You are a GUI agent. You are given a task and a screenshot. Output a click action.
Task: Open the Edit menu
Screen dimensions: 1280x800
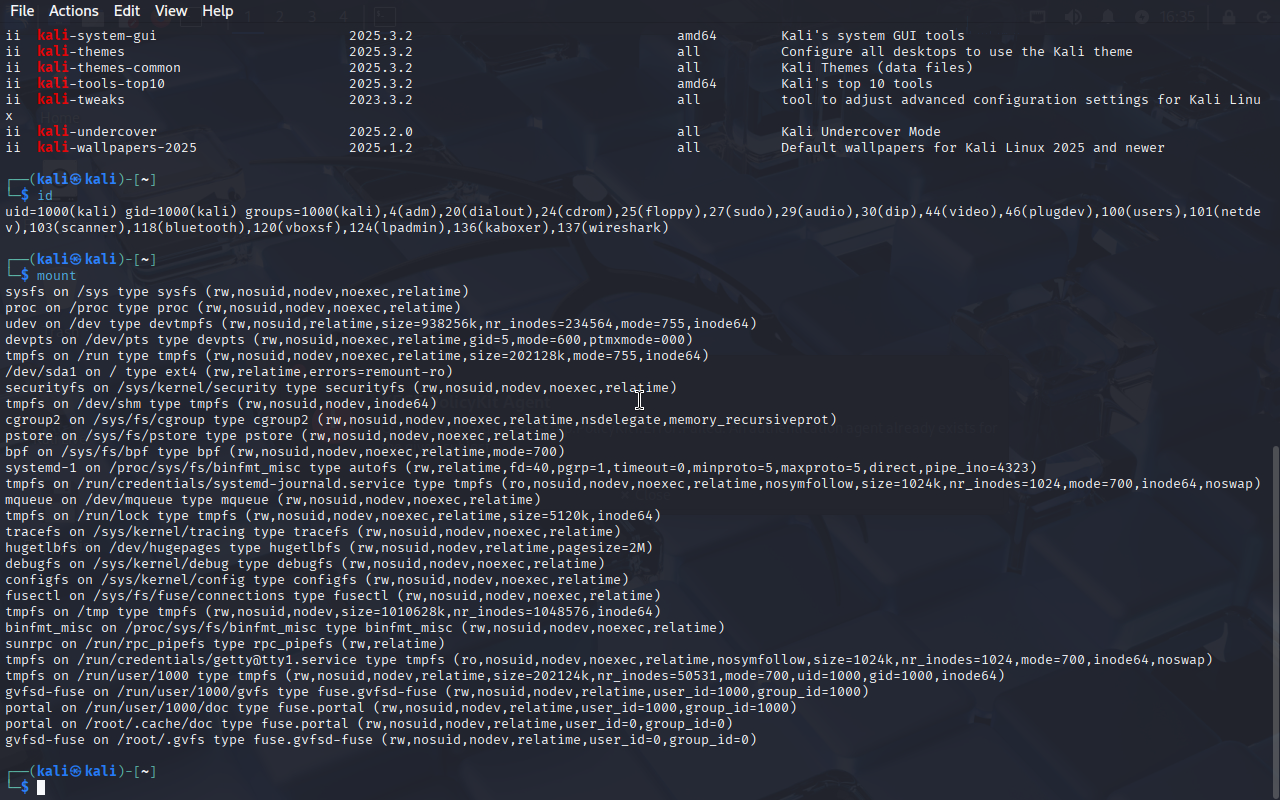point(127,11)
